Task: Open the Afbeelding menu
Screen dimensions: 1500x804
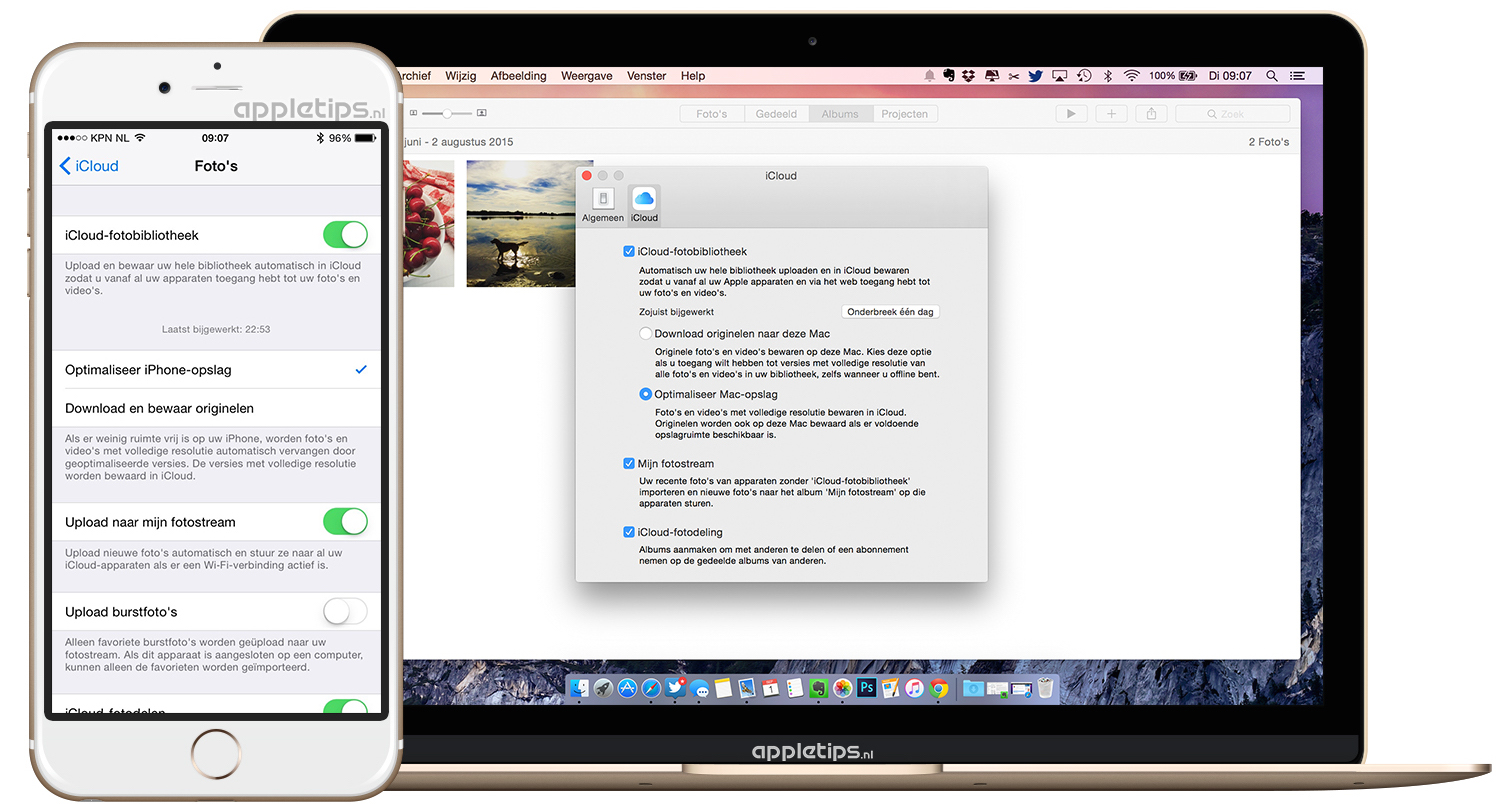Action: pyautogui.click(x=518, y=76)
